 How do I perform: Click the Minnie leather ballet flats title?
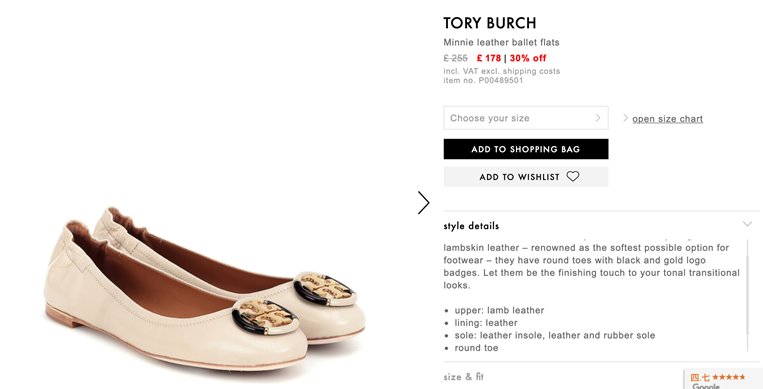click(x=501, y=42)
